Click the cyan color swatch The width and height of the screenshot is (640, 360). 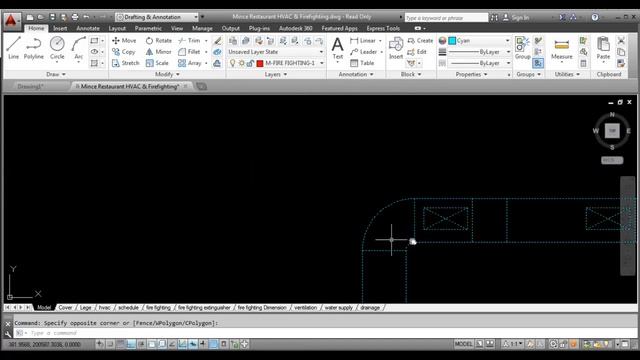point(452,41)
